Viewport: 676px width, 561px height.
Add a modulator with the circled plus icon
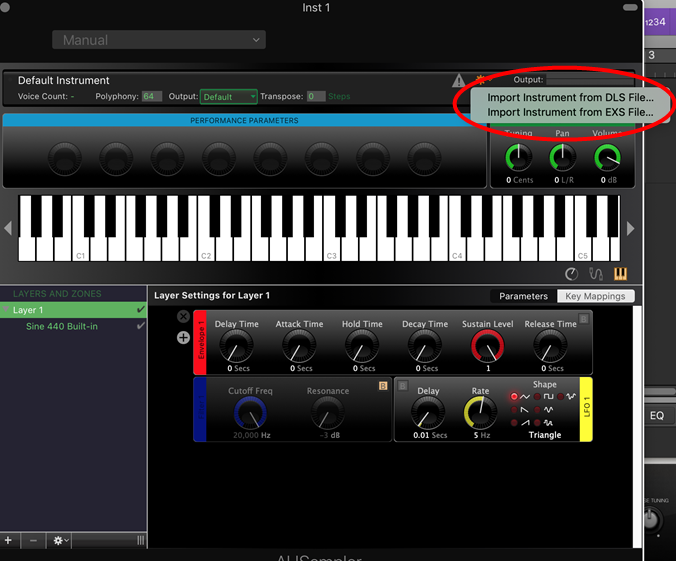[x=183, y=338]
